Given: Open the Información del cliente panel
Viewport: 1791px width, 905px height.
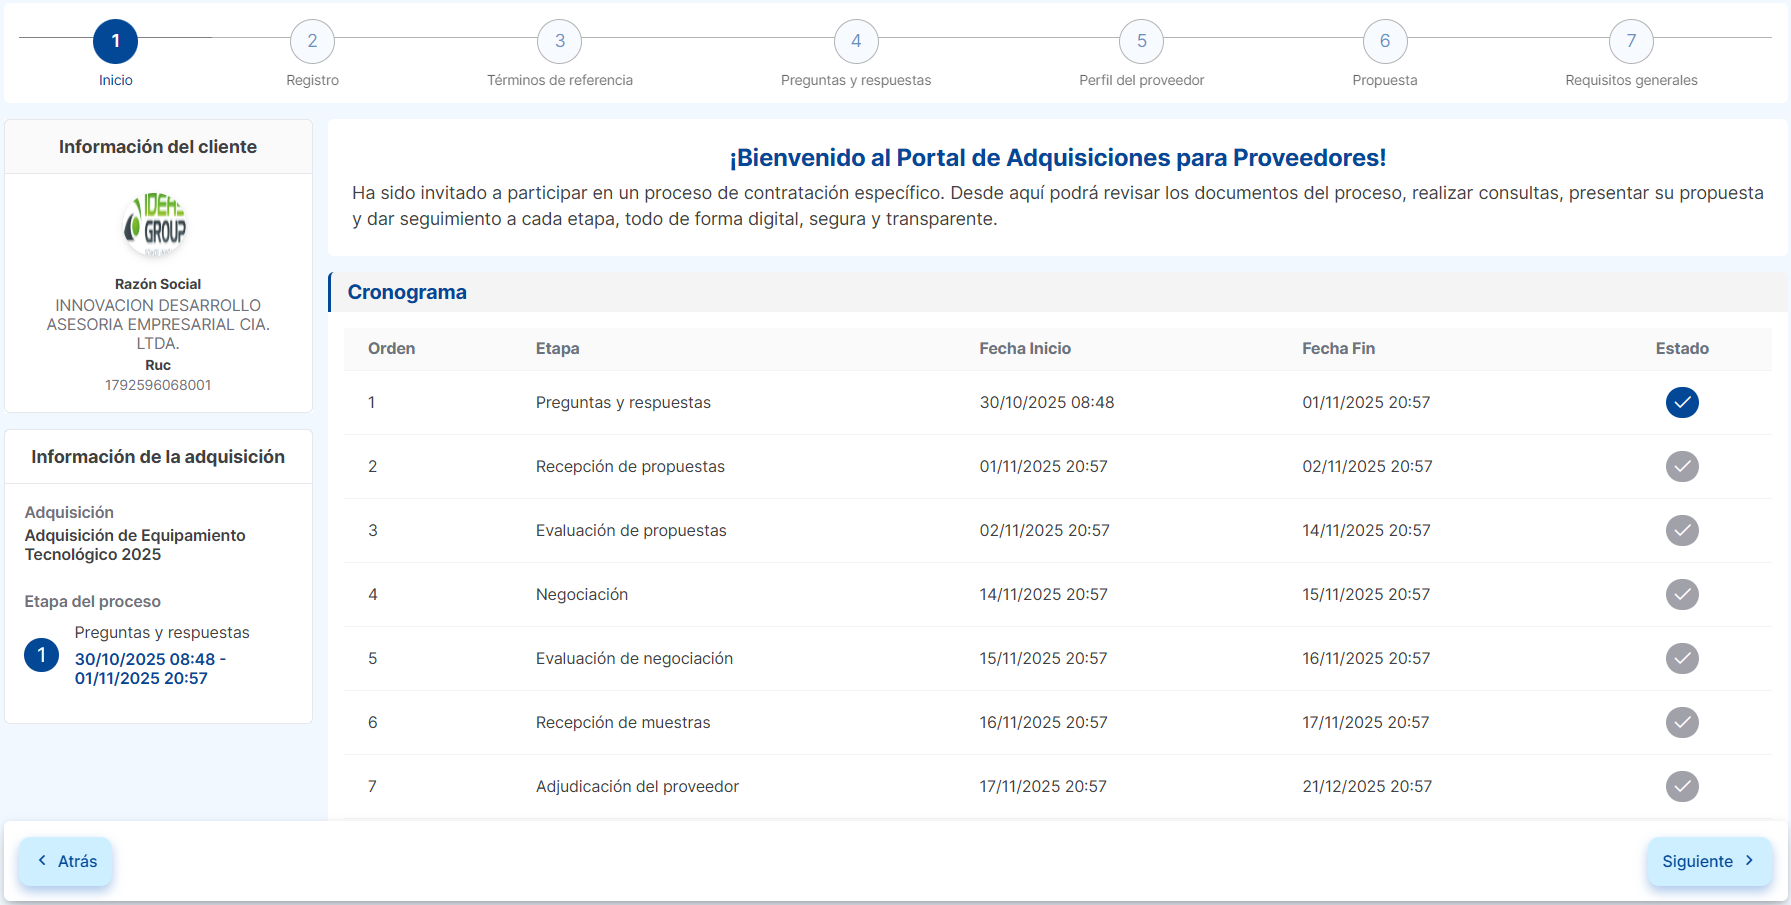Looking at the screenshot, I should click(x=158, y=146).
